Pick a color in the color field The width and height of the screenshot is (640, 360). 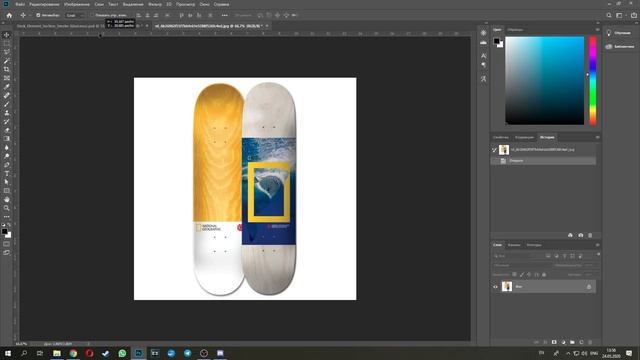point(544,80)
